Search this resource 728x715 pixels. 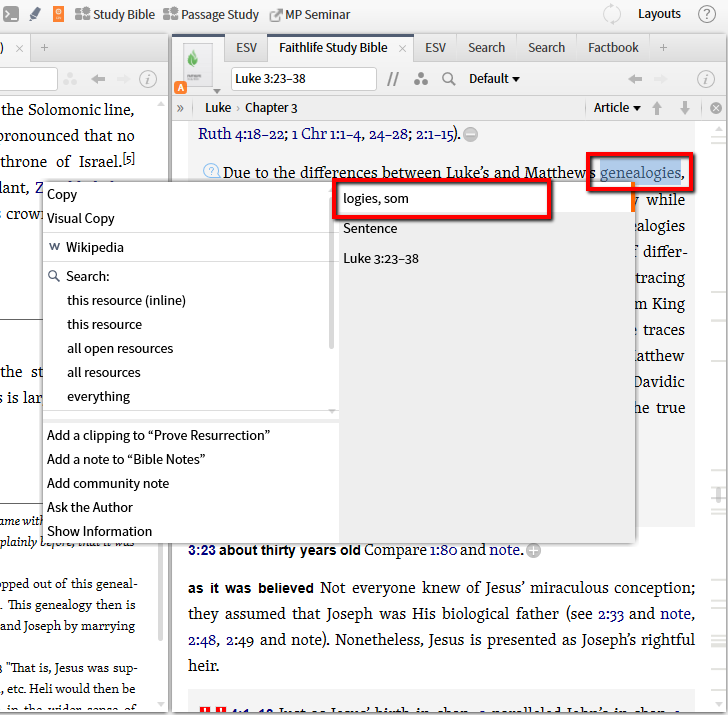104,325
